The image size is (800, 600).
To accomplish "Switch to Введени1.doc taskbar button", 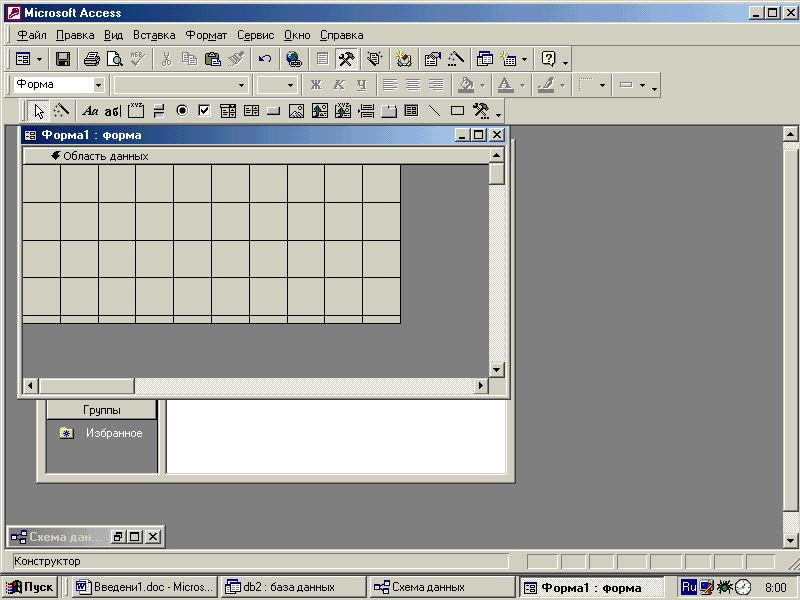I will [x=144, y=587].
